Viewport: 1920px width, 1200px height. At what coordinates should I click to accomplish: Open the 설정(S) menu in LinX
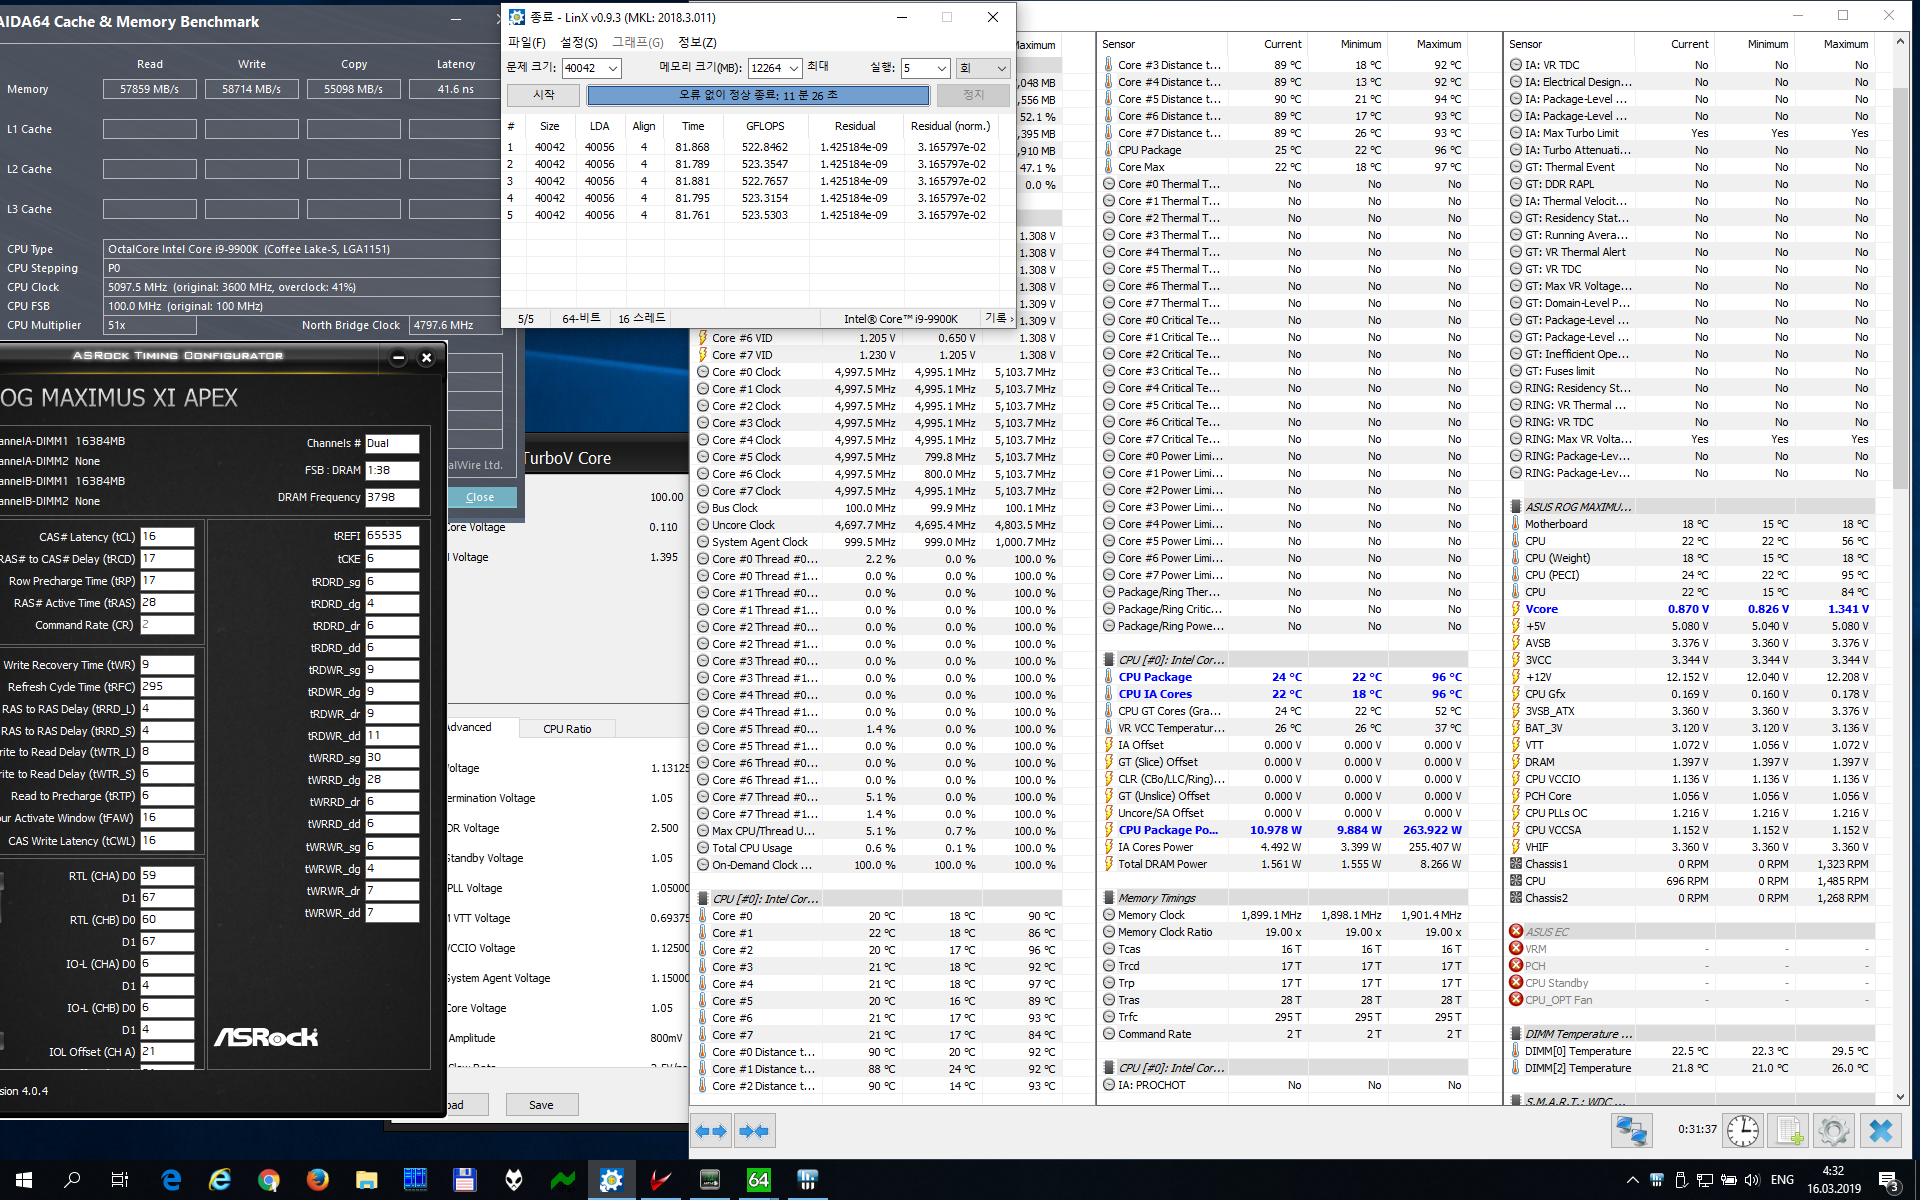click(x=578, y=42)
